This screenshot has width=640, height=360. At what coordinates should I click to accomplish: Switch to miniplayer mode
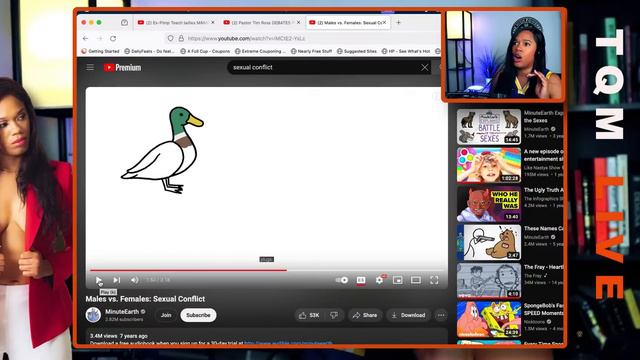tap(398, 280)
